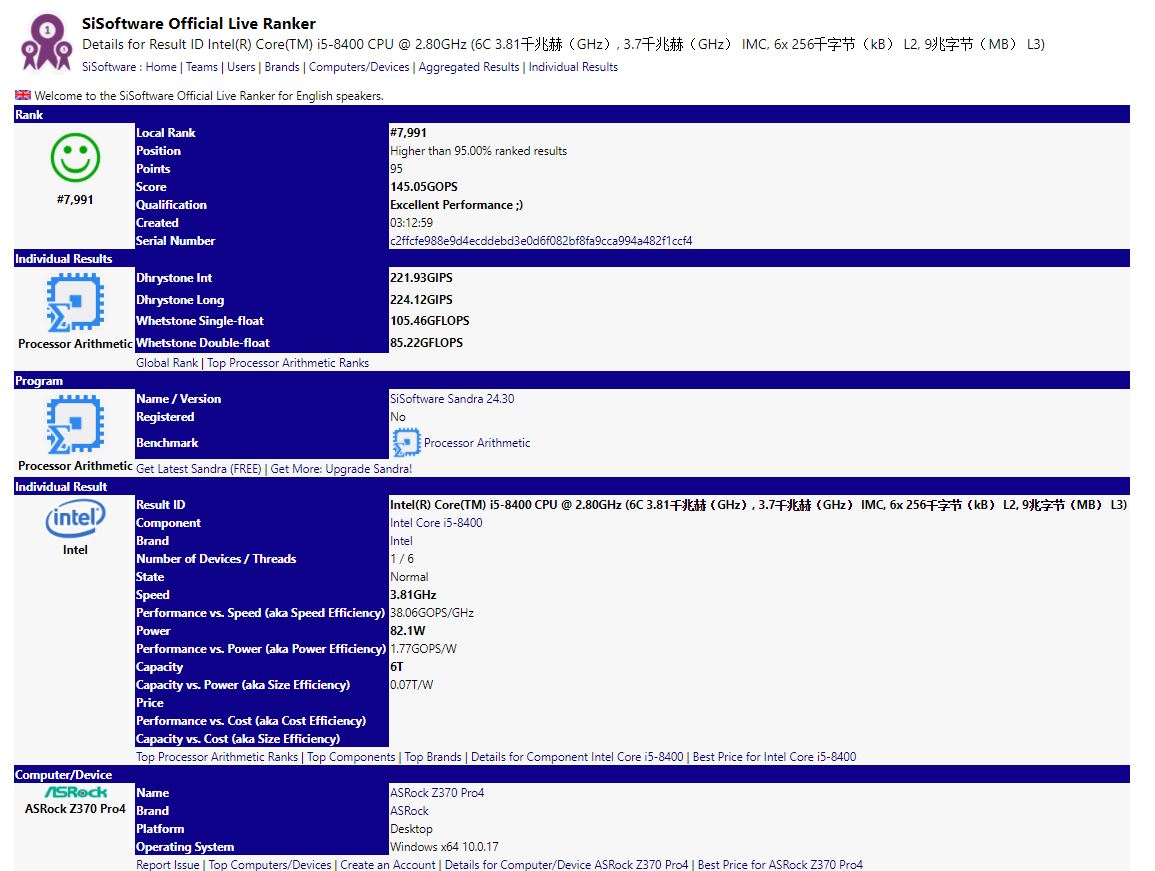Open the Computers/Devices navigation link

coord(359,67)
